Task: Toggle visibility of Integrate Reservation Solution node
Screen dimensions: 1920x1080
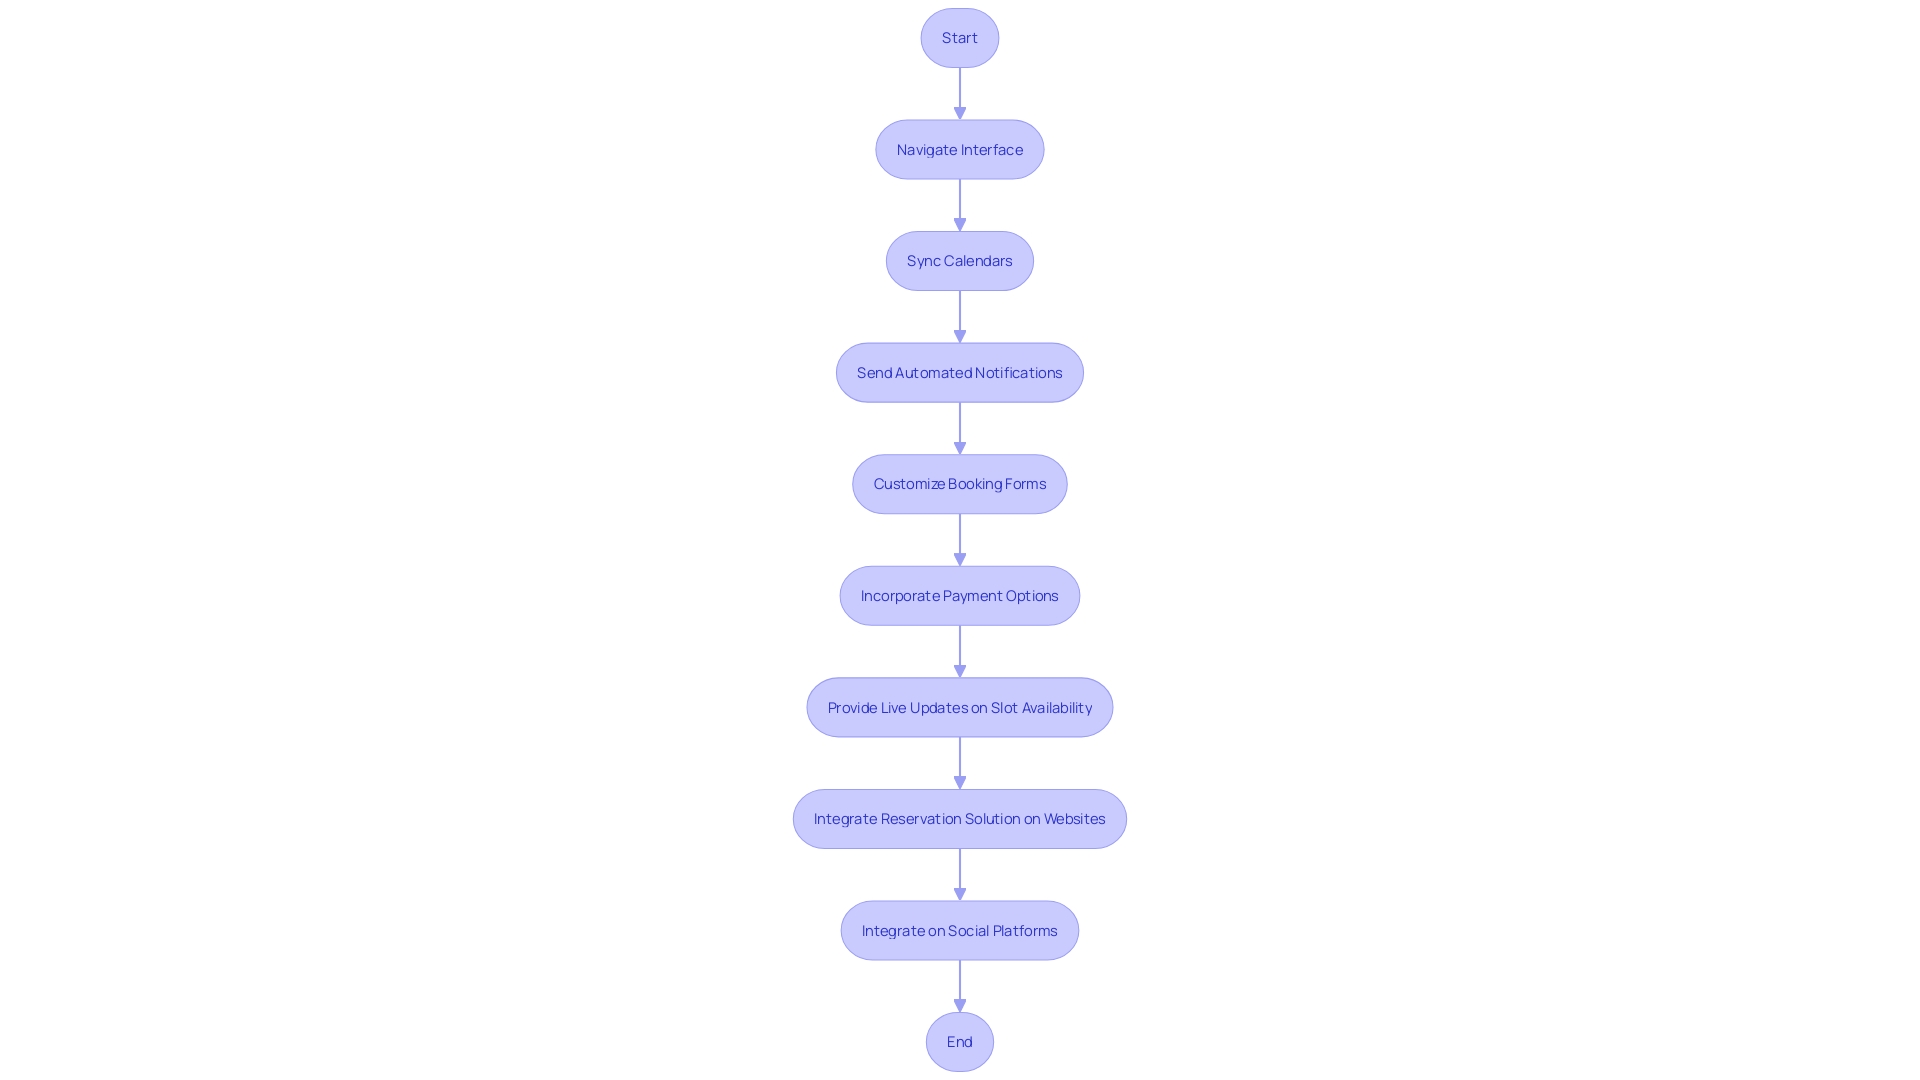Action: [x=960, y=818]
